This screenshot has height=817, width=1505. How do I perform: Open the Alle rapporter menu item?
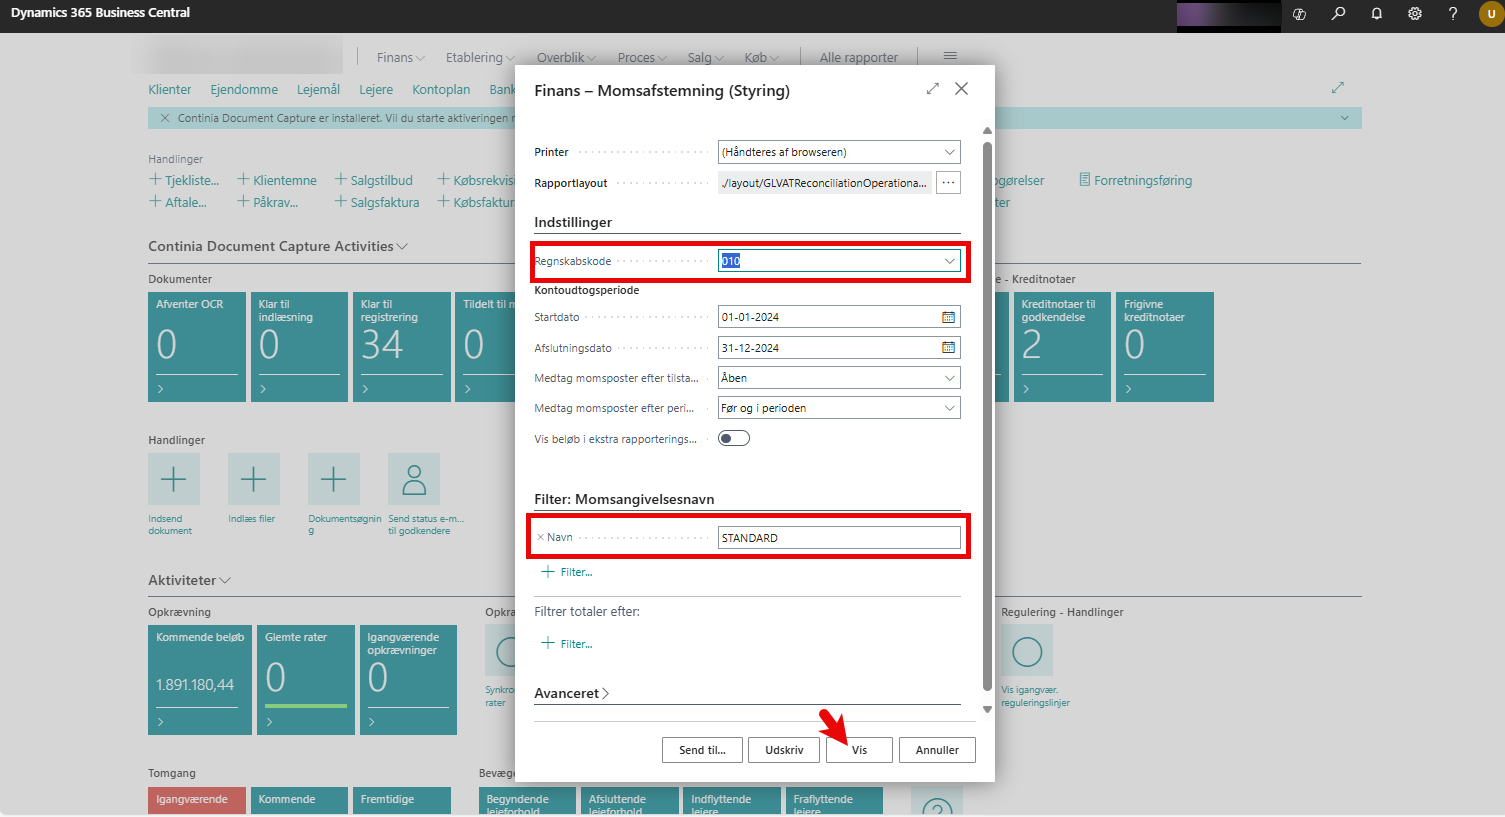coord(858,58)
